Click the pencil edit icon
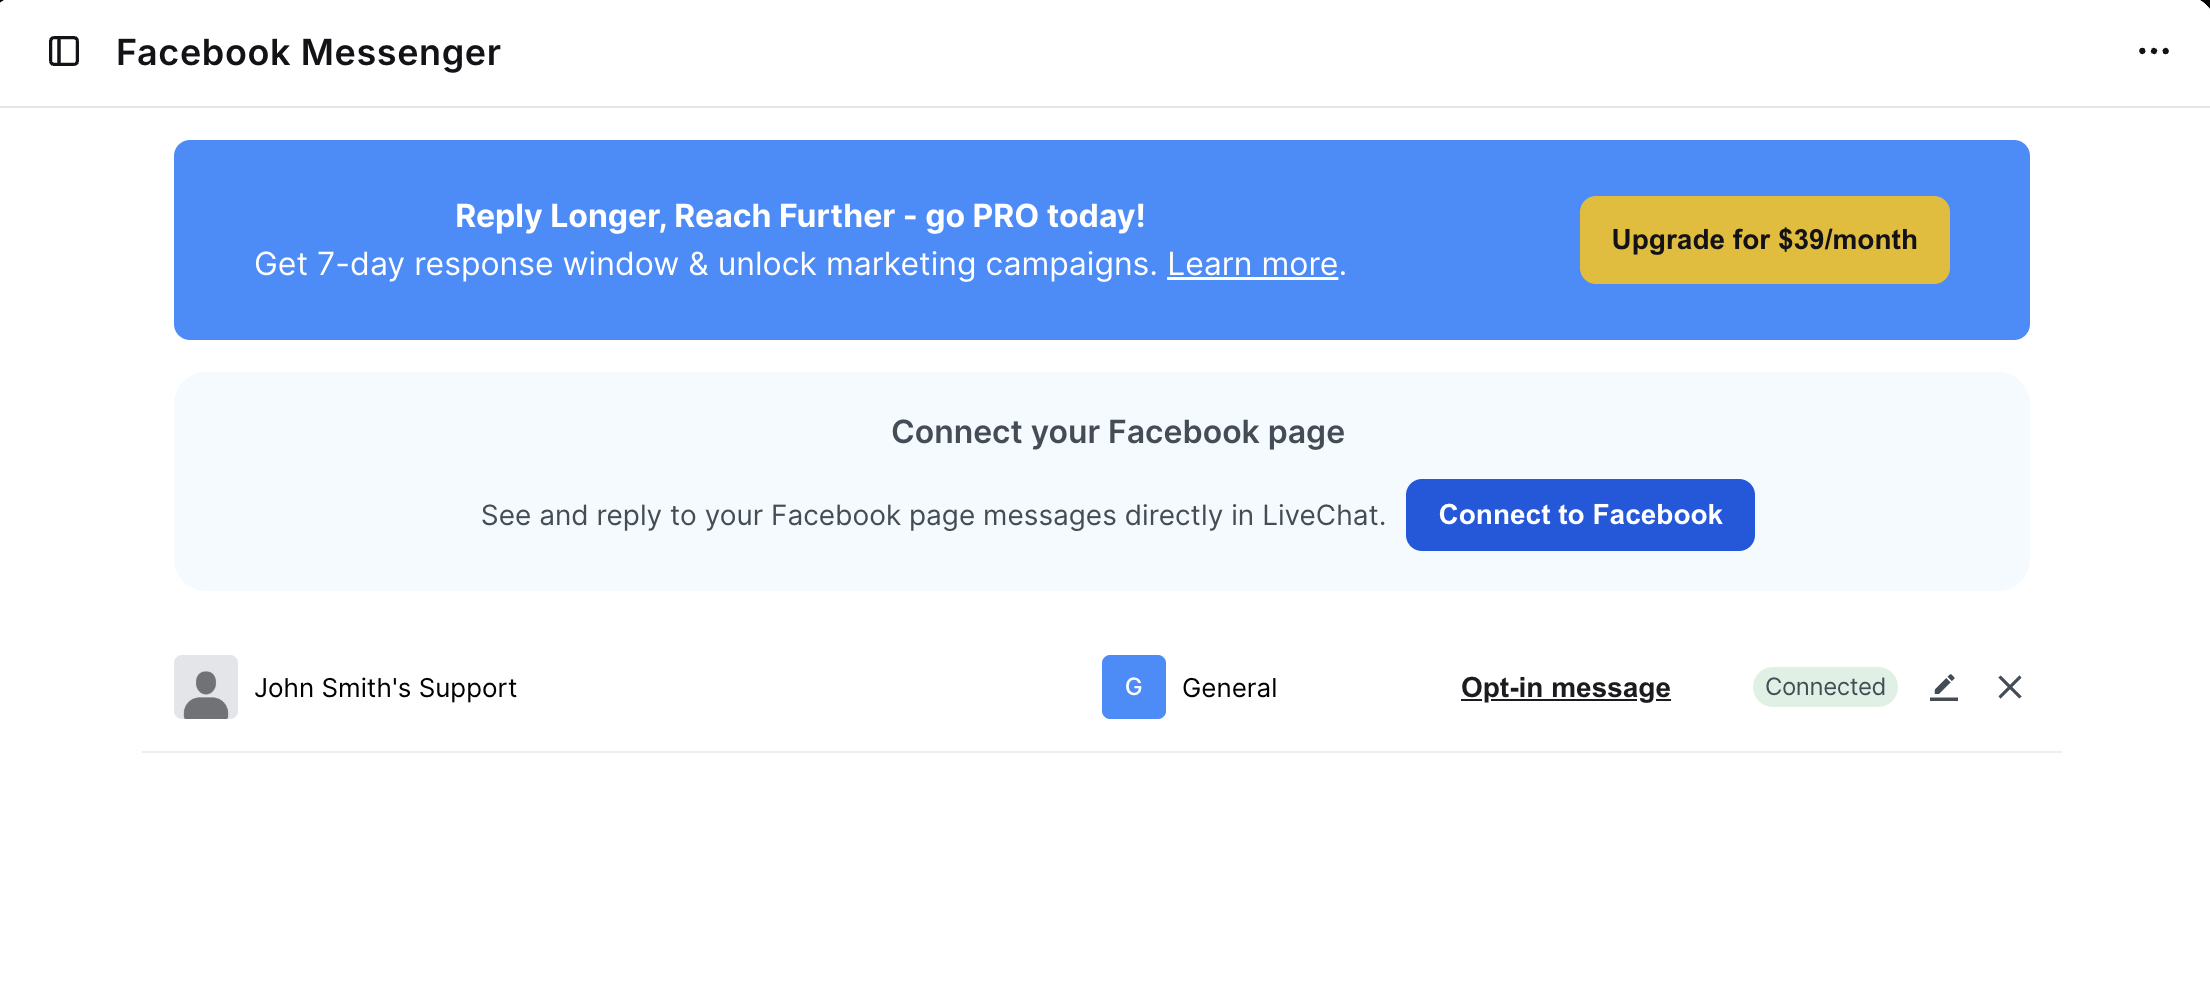Viewport: 2210px width, 1008px height. 1943,687
